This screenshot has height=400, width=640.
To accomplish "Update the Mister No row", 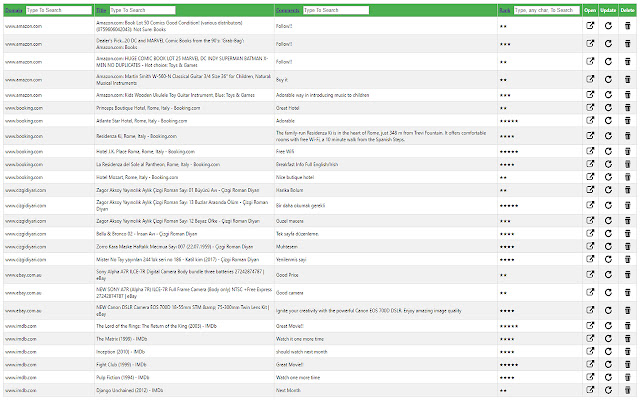I will pyautogui.click(x=608, y=259).
